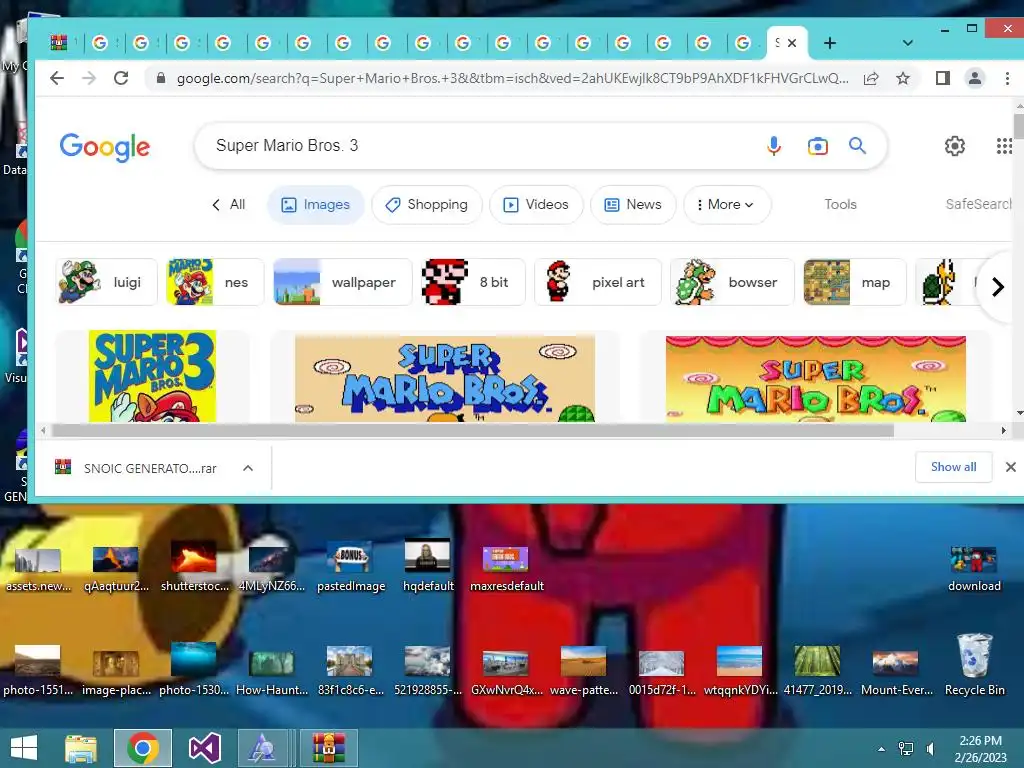Select the Recycle Bin desktop icon

(974, 665)
